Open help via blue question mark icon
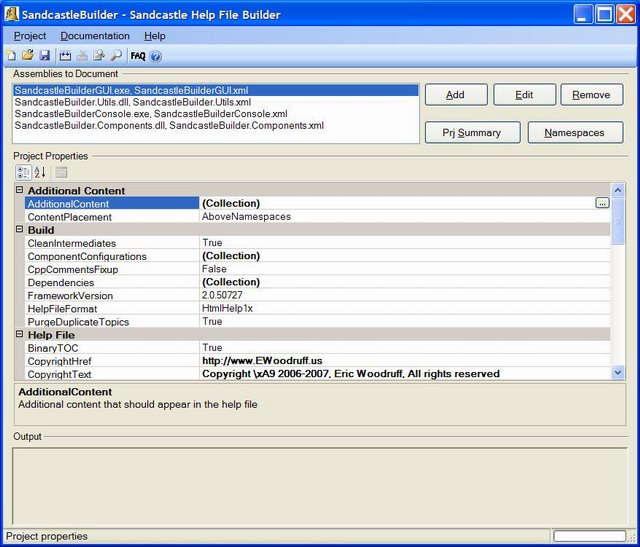 point(156,56)
